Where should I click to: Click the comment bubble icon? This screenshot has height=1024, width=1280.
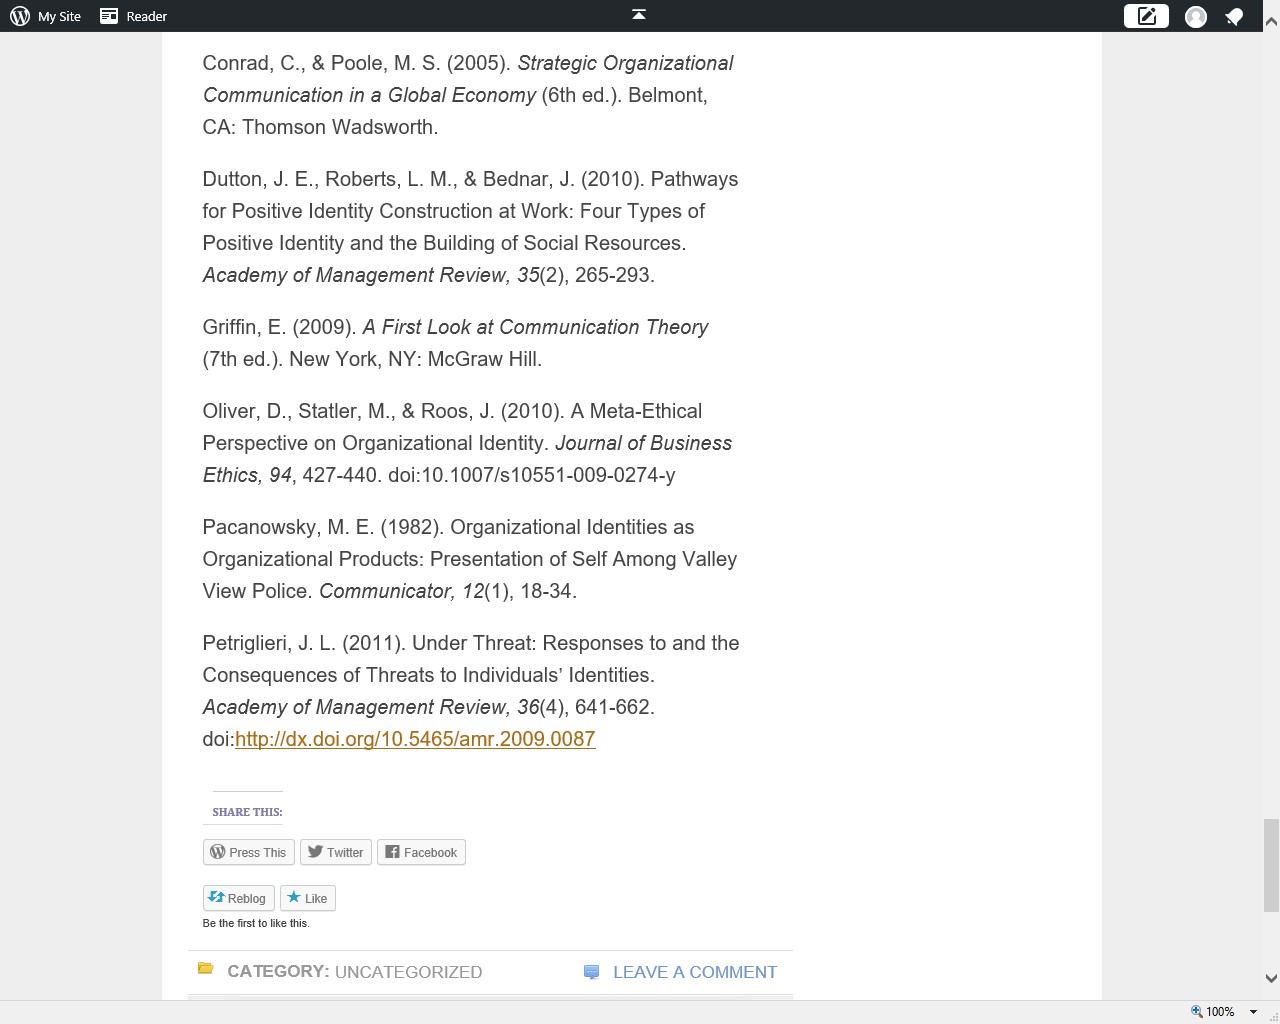pyautogui.click(x=591, y=972)
